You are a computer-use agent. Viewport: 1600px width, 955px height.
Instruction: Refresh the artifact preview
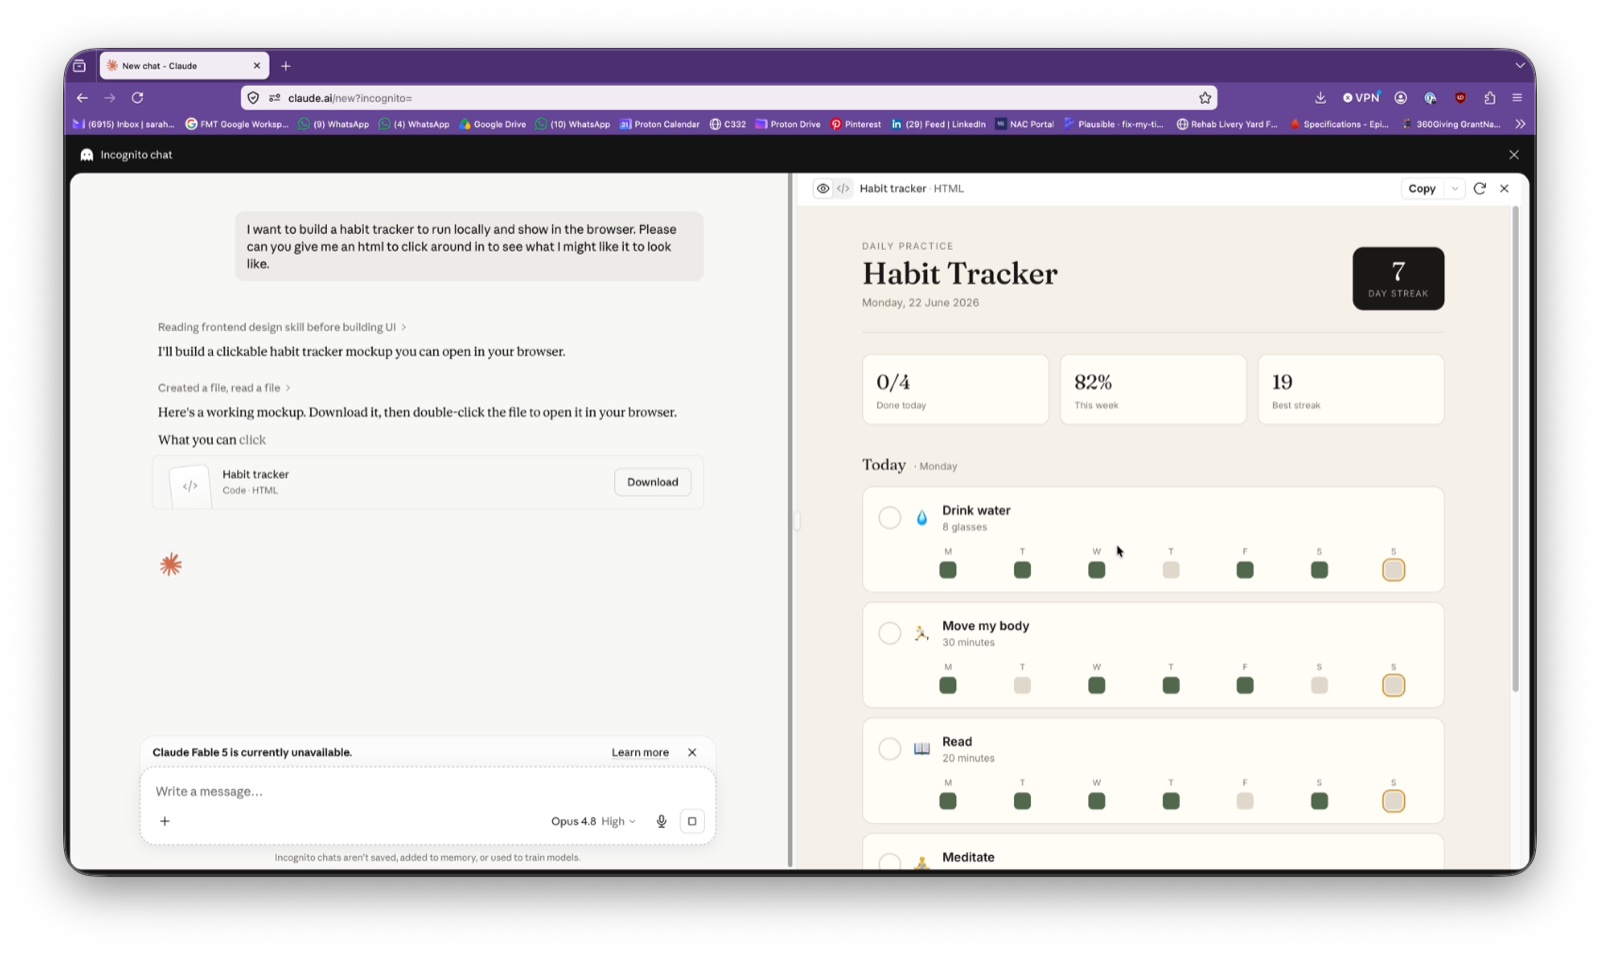(1480, 189)
